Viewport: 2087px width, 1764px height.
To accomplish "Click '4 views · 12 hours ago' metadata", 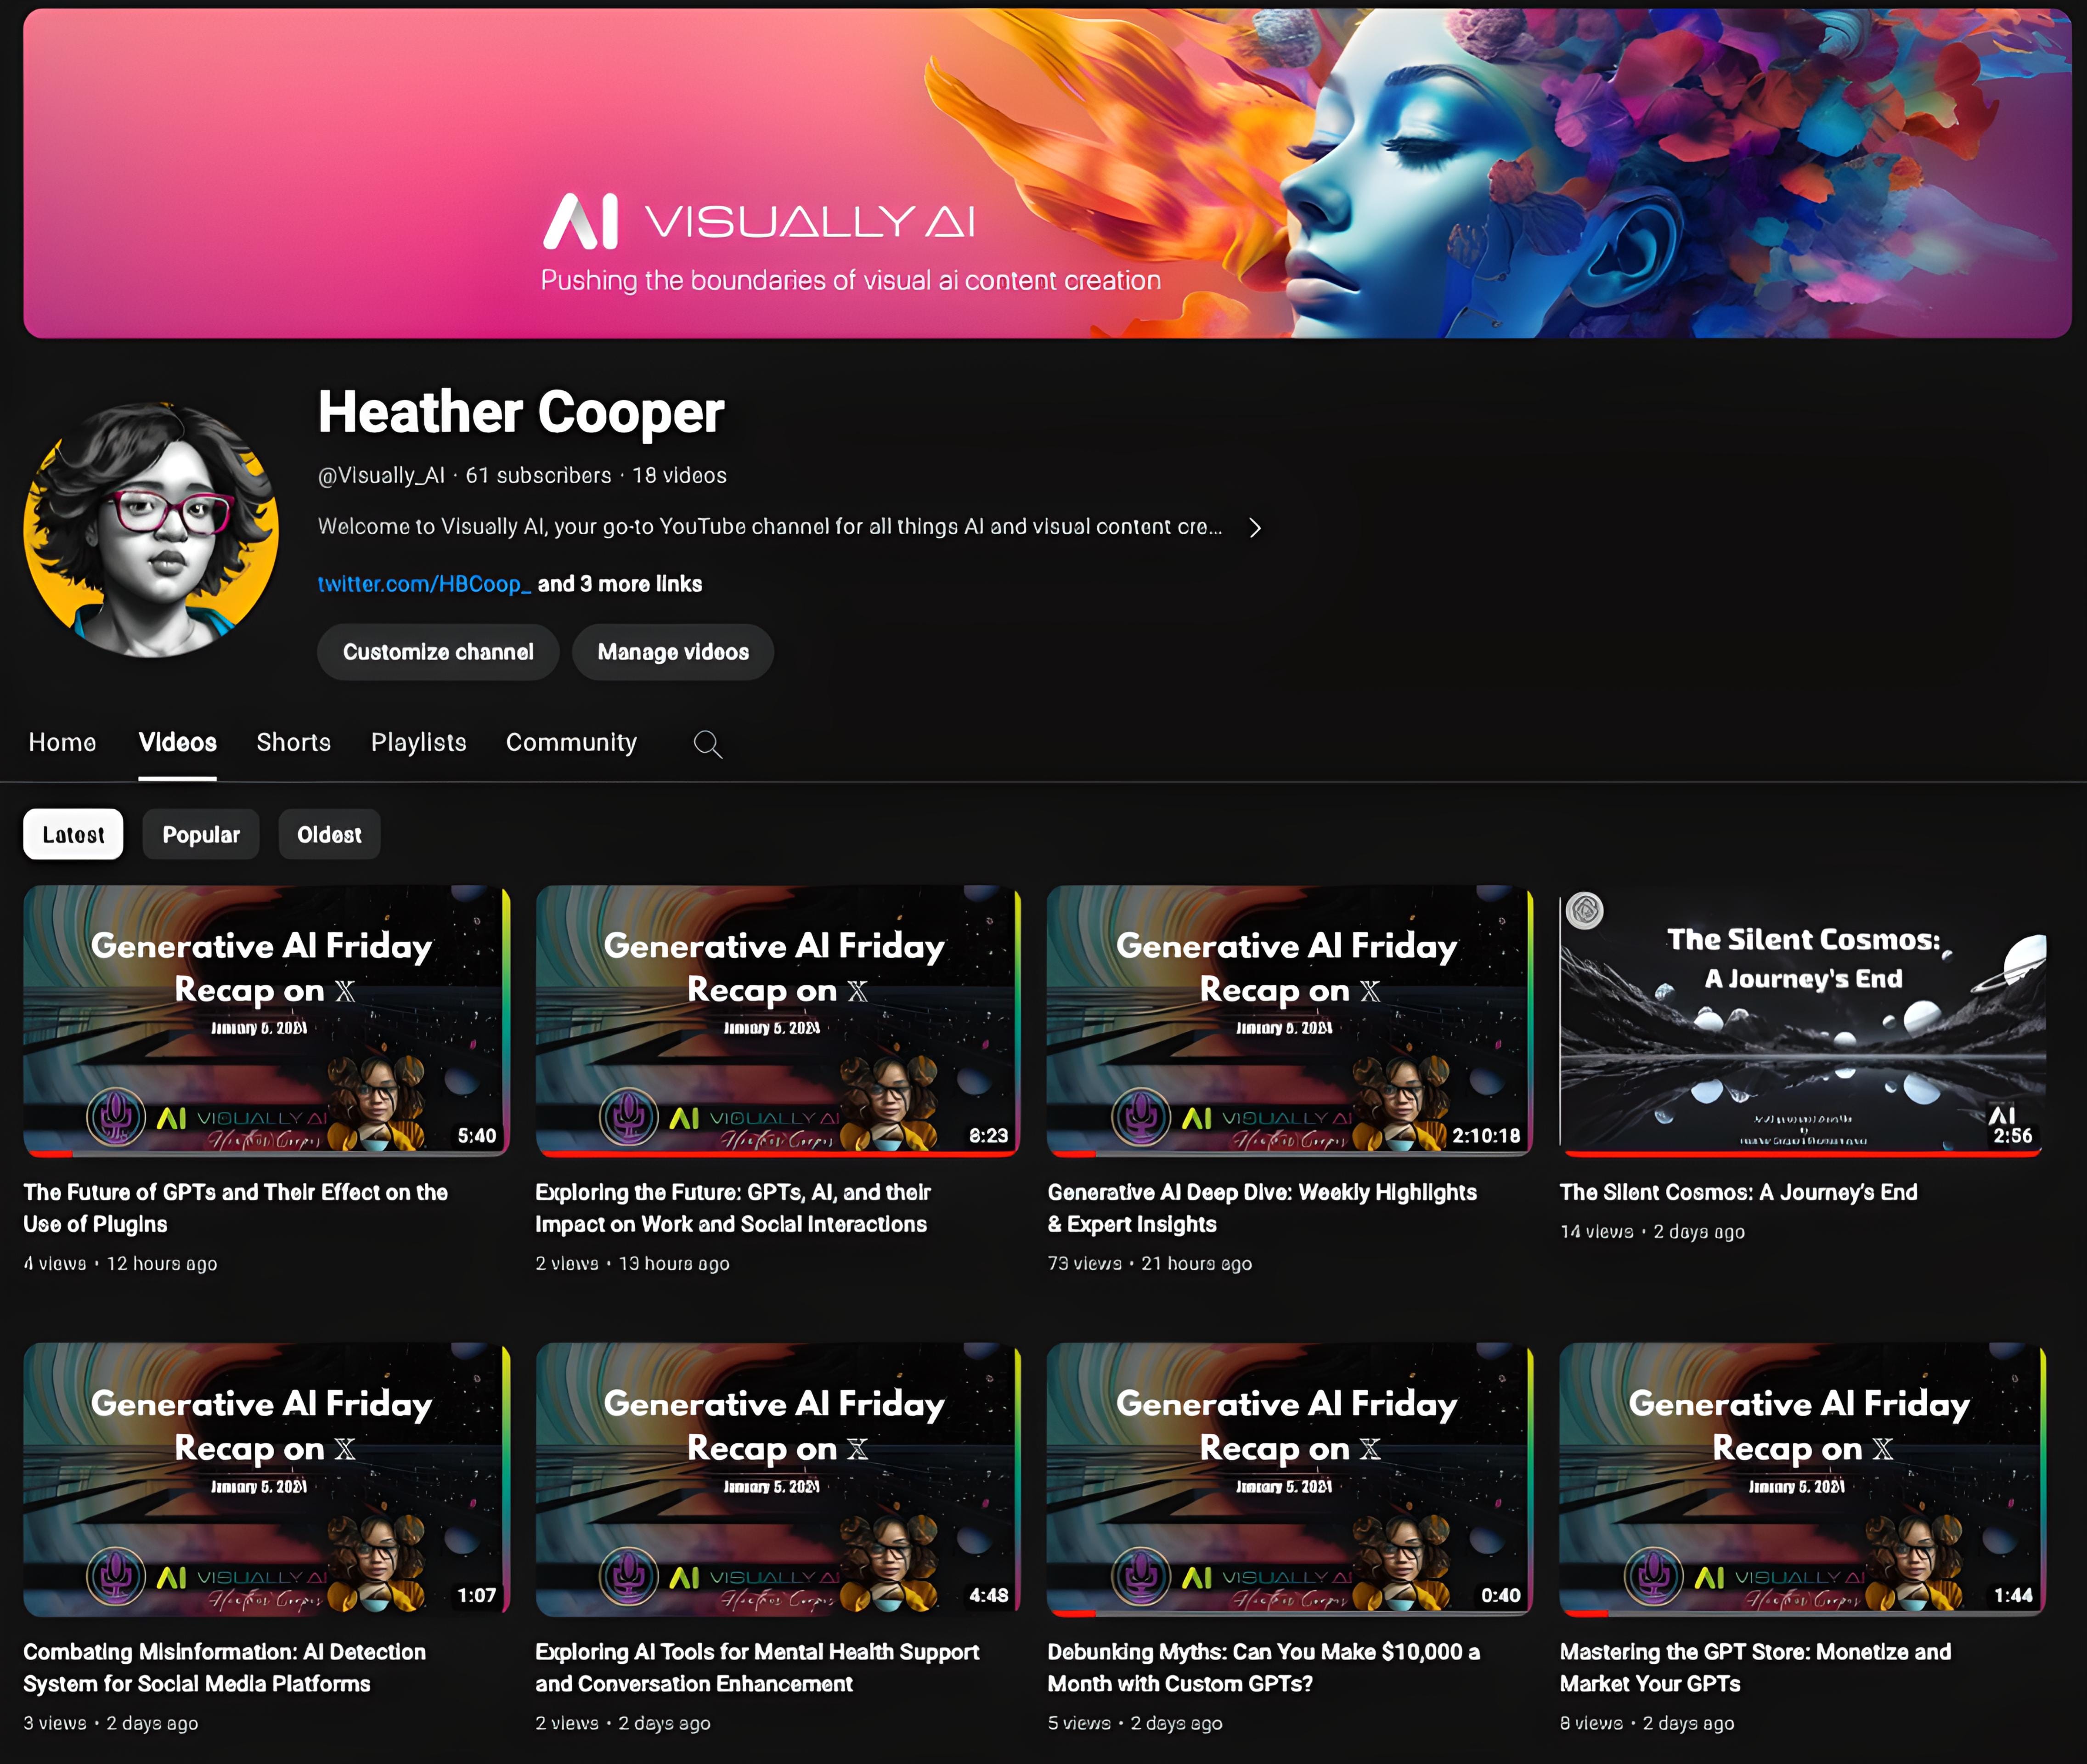I will (x=120, y=1264).
